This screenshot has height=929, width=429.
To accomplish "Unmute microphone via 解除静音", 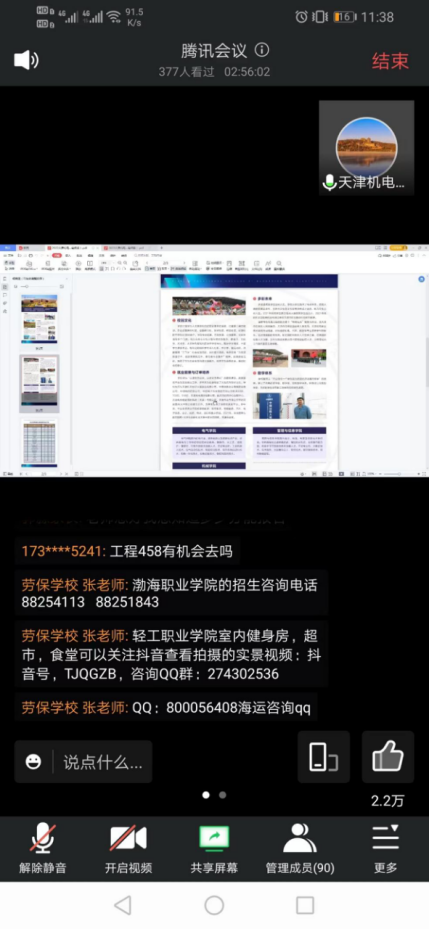I will 43,848.
